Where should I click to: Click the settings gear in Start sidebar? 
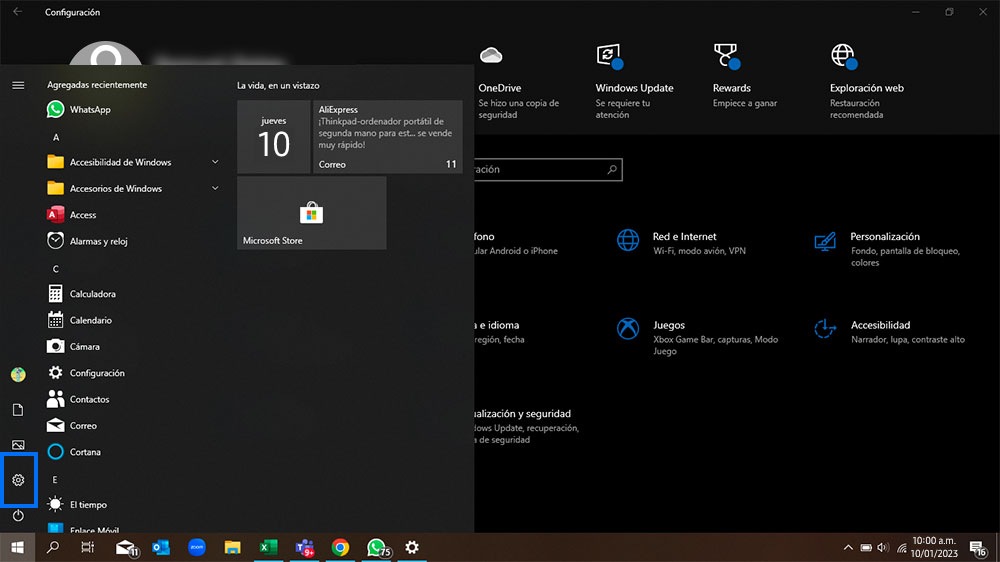click(18, 480)
